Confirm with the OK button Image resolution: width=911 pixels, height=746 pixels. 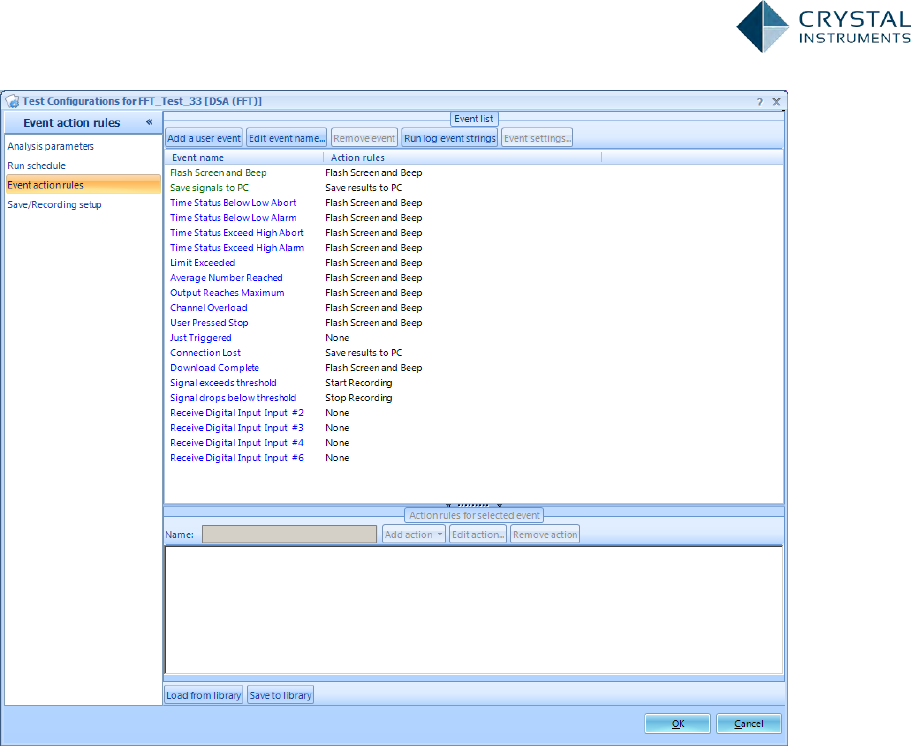coord(677,724)
